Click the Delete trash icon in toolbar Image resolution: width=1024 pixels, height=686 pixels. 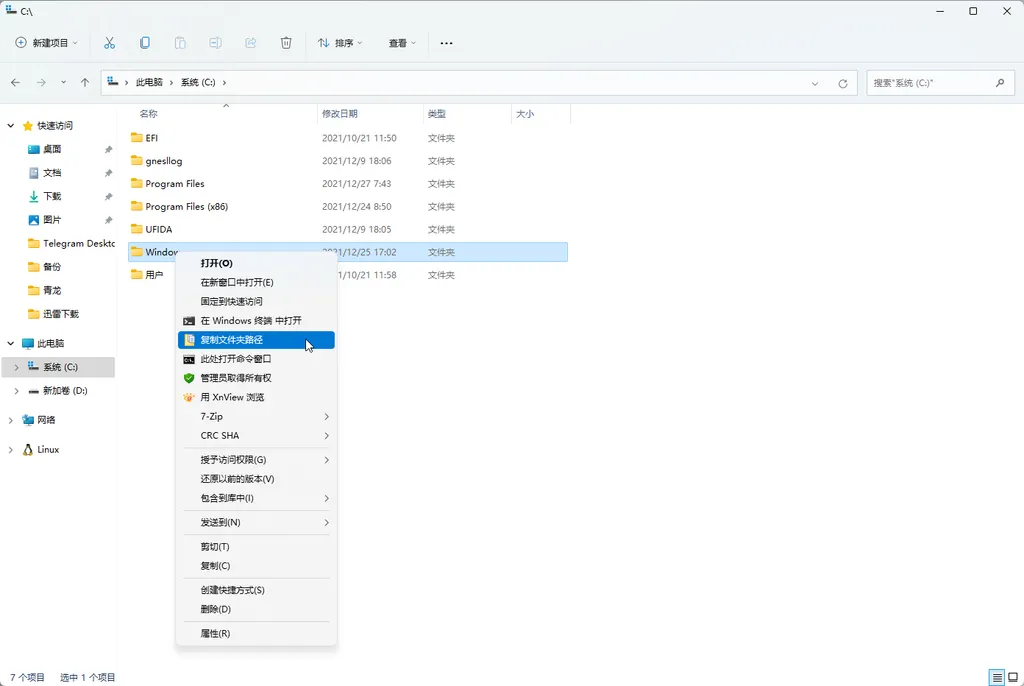coord(286,43)
